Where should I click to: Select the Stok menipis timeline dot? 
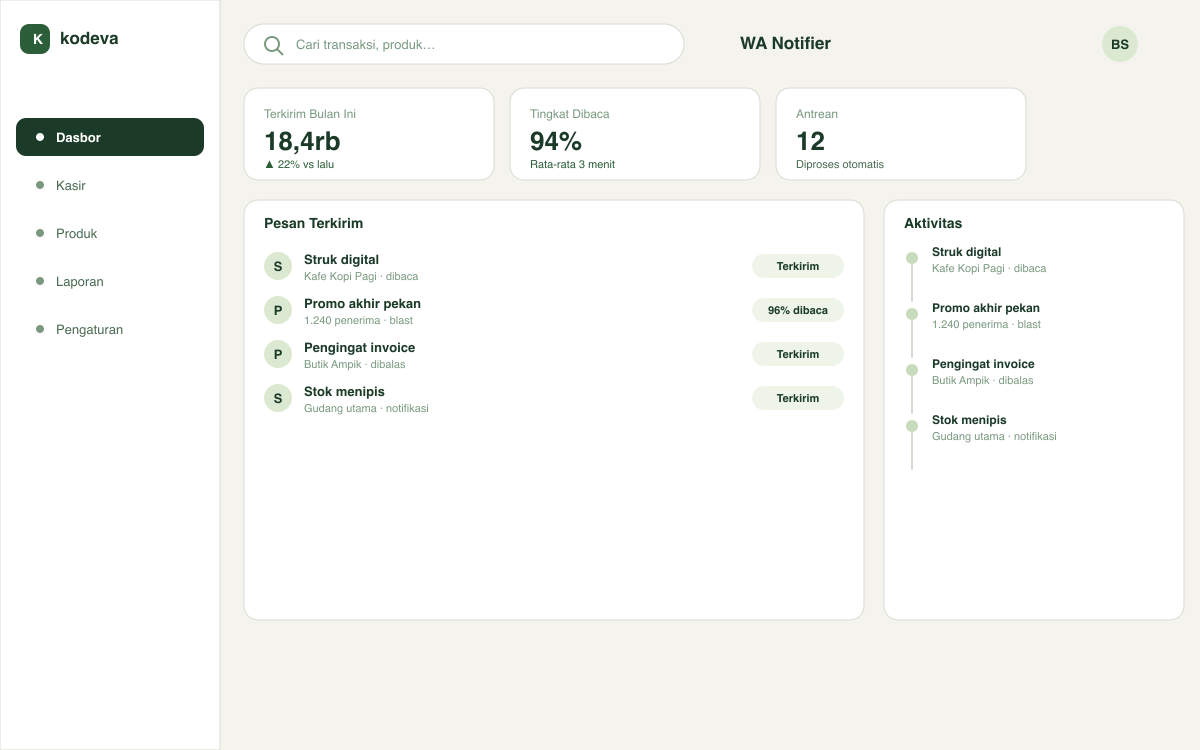912,426
